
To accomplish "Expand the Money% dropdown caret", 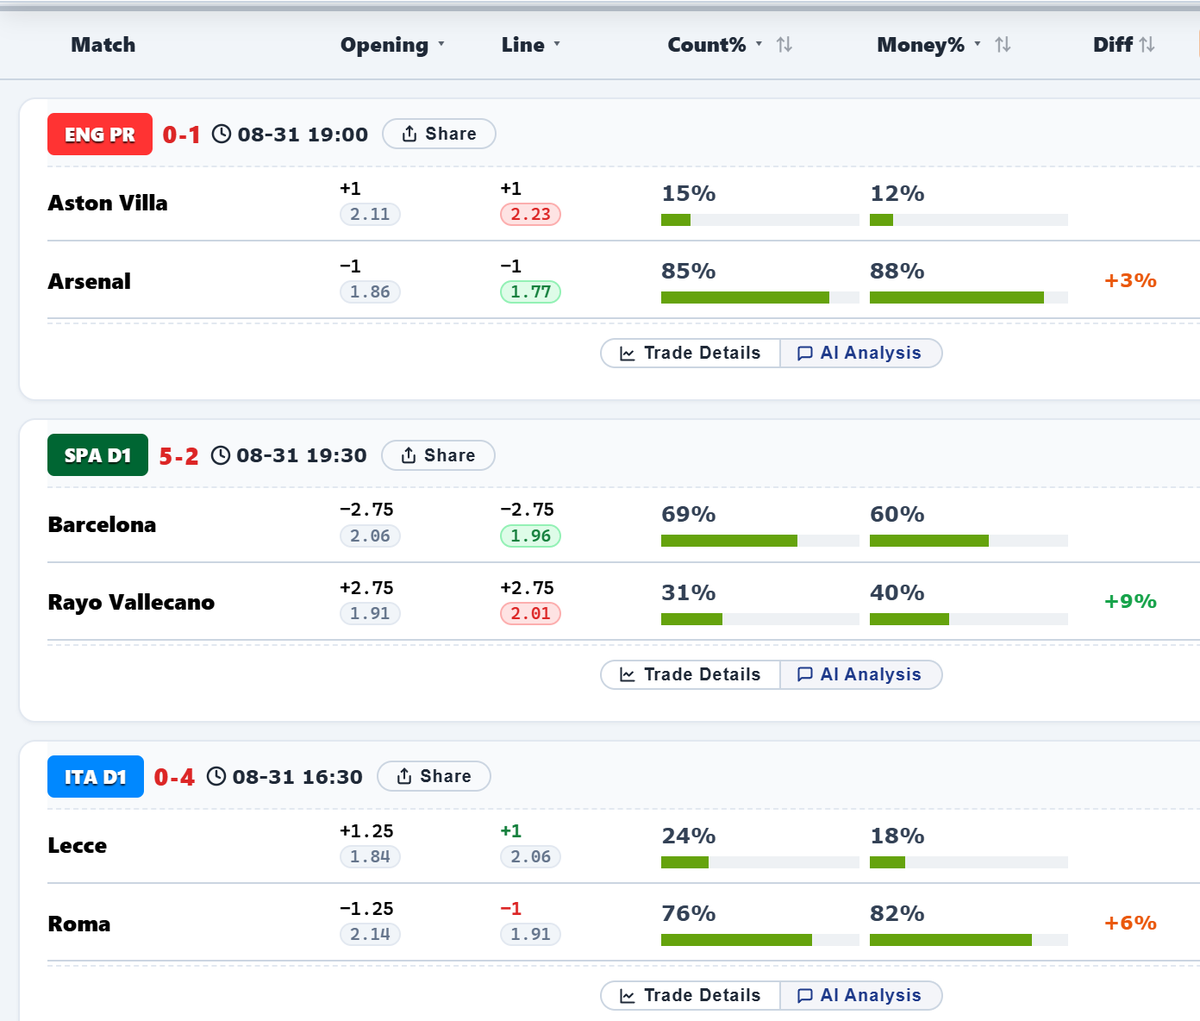I will coord(977,45).
